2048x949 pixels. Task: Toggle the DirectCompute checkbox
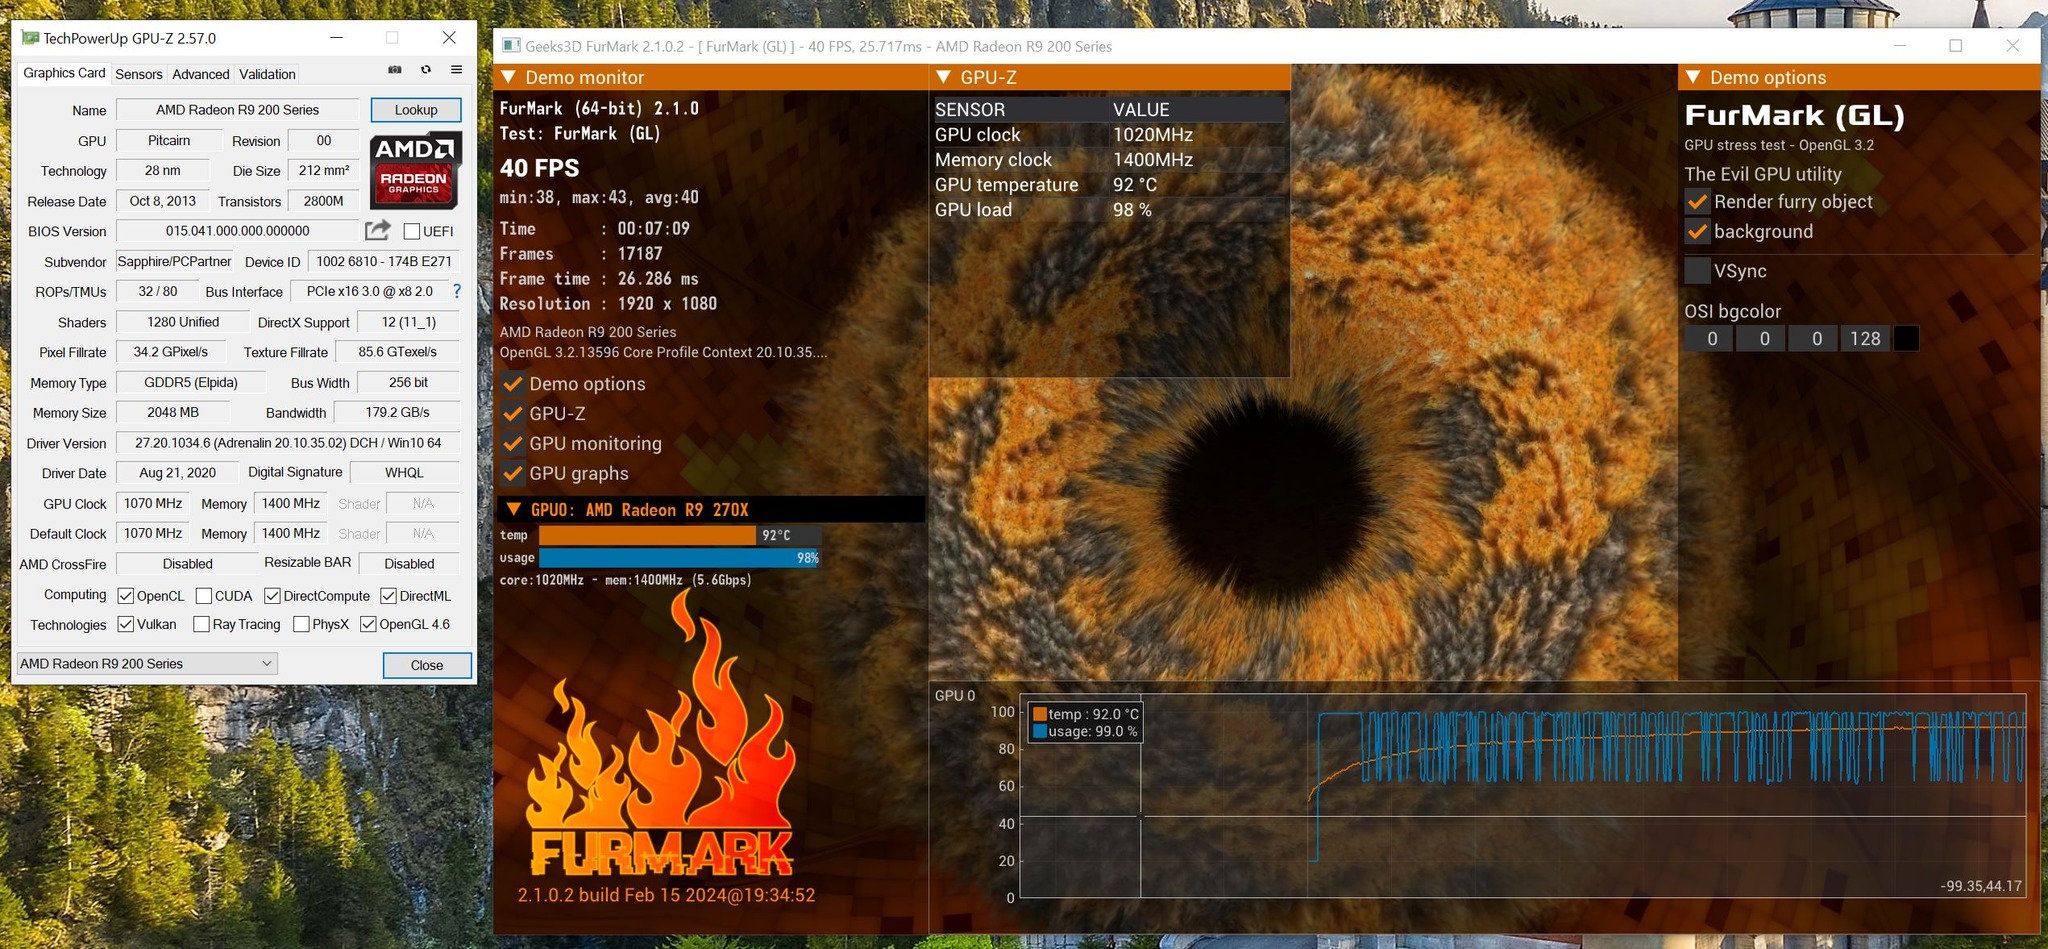click(272, 596)
